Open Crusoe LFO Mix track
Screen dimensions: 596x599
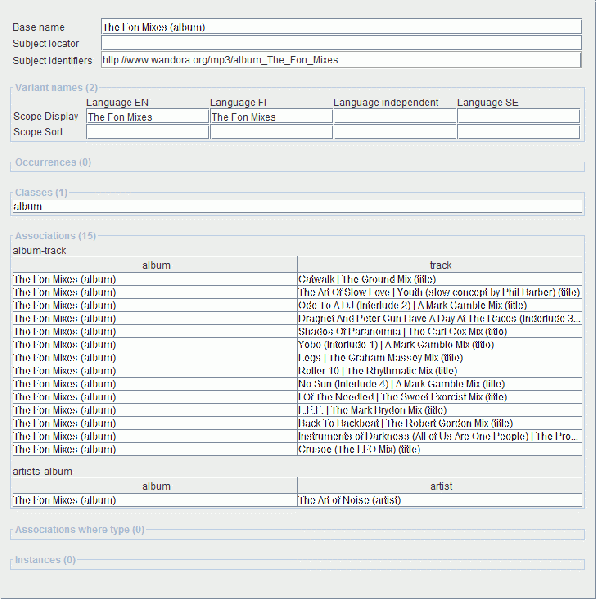tap(440, 449)
